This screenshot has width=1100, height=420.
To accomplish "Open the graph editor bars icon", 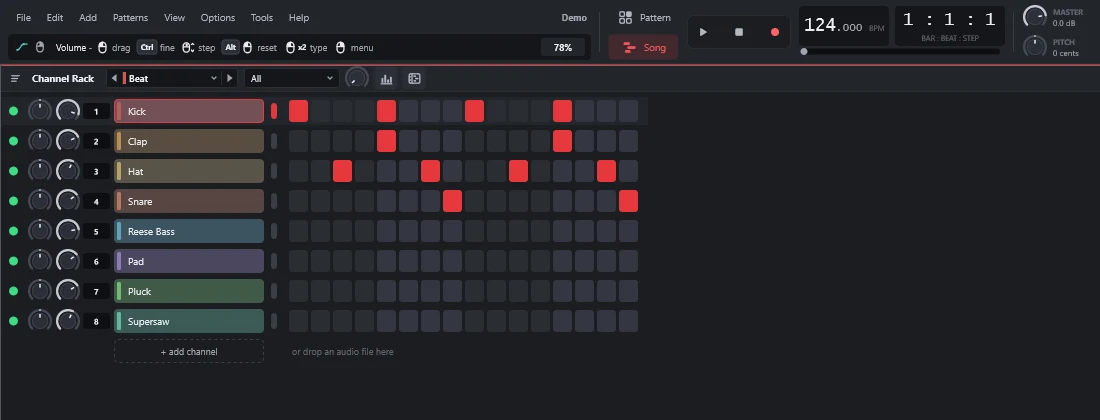I will (387, 79).
